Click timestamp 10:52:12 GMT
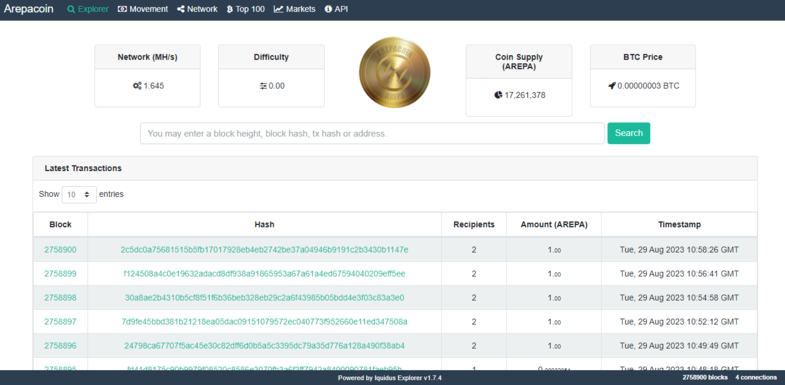This screenshot has width=785, height=385. (679, 322)
